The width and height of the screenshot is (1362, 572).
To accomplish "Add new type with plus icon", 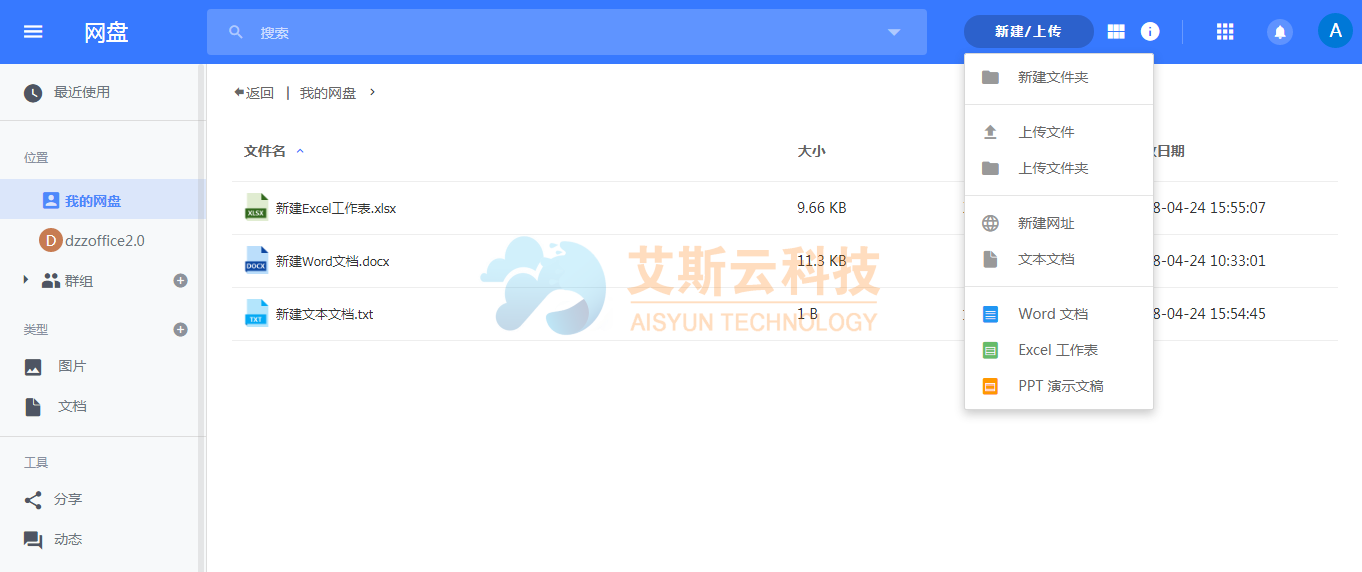I will [181, 329].
